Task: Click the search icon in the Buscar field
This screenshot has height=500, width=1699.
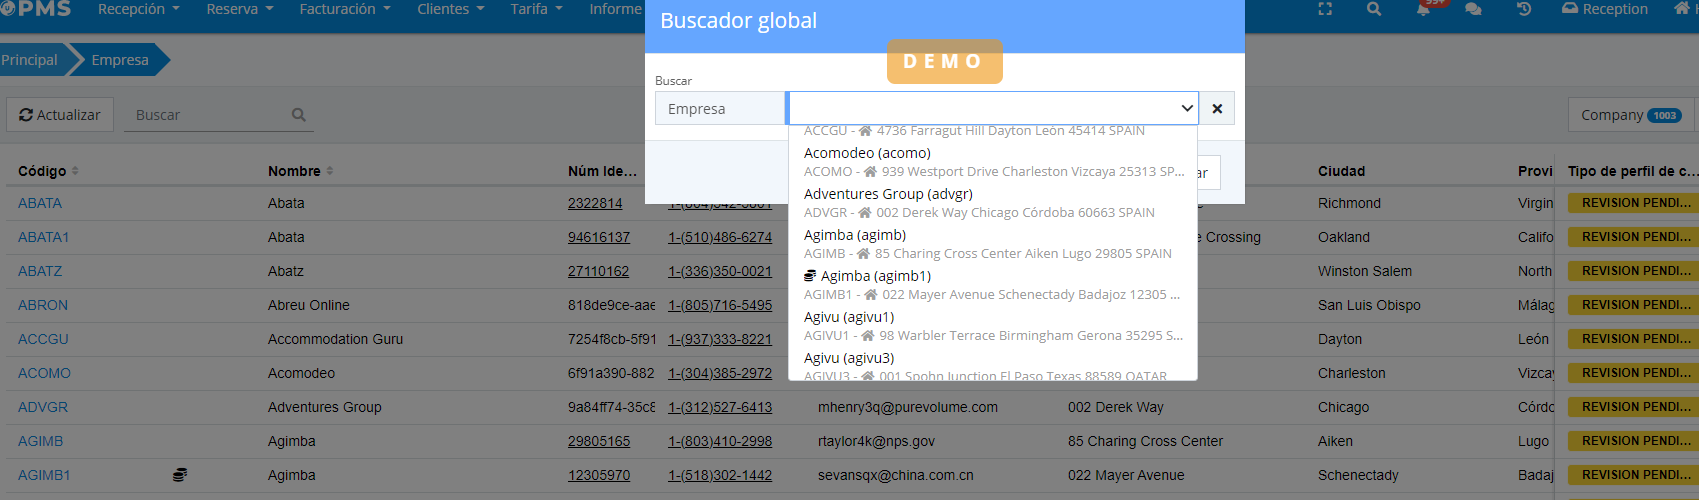Action: [x=298, y=115]
